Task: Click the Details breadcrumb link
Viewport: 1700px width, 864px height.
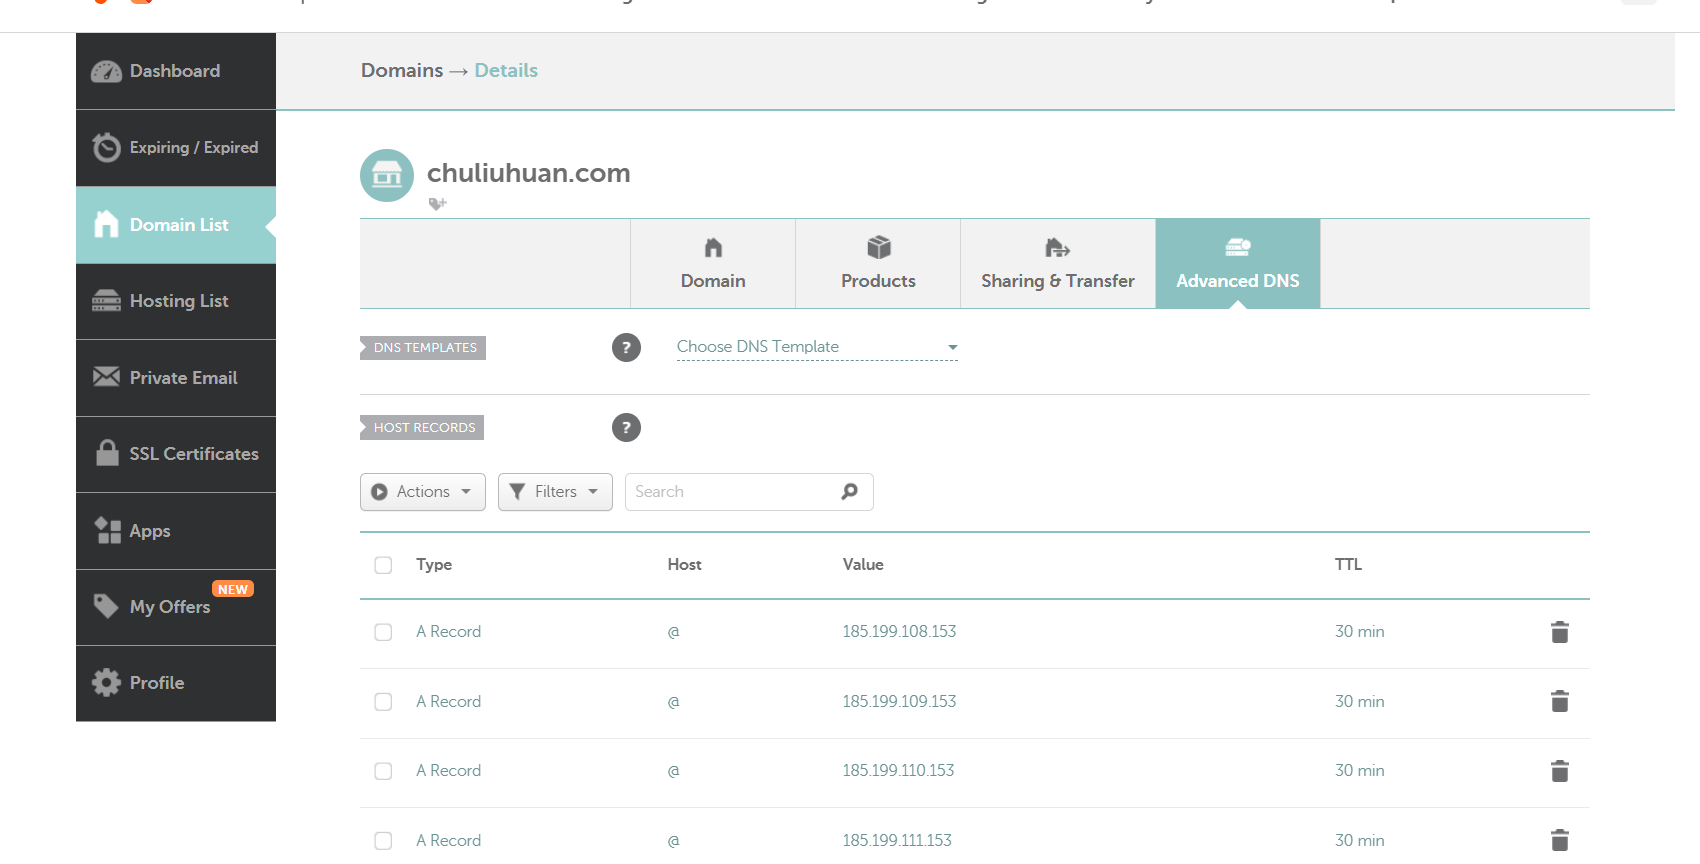Action: [x=506, y=70]
